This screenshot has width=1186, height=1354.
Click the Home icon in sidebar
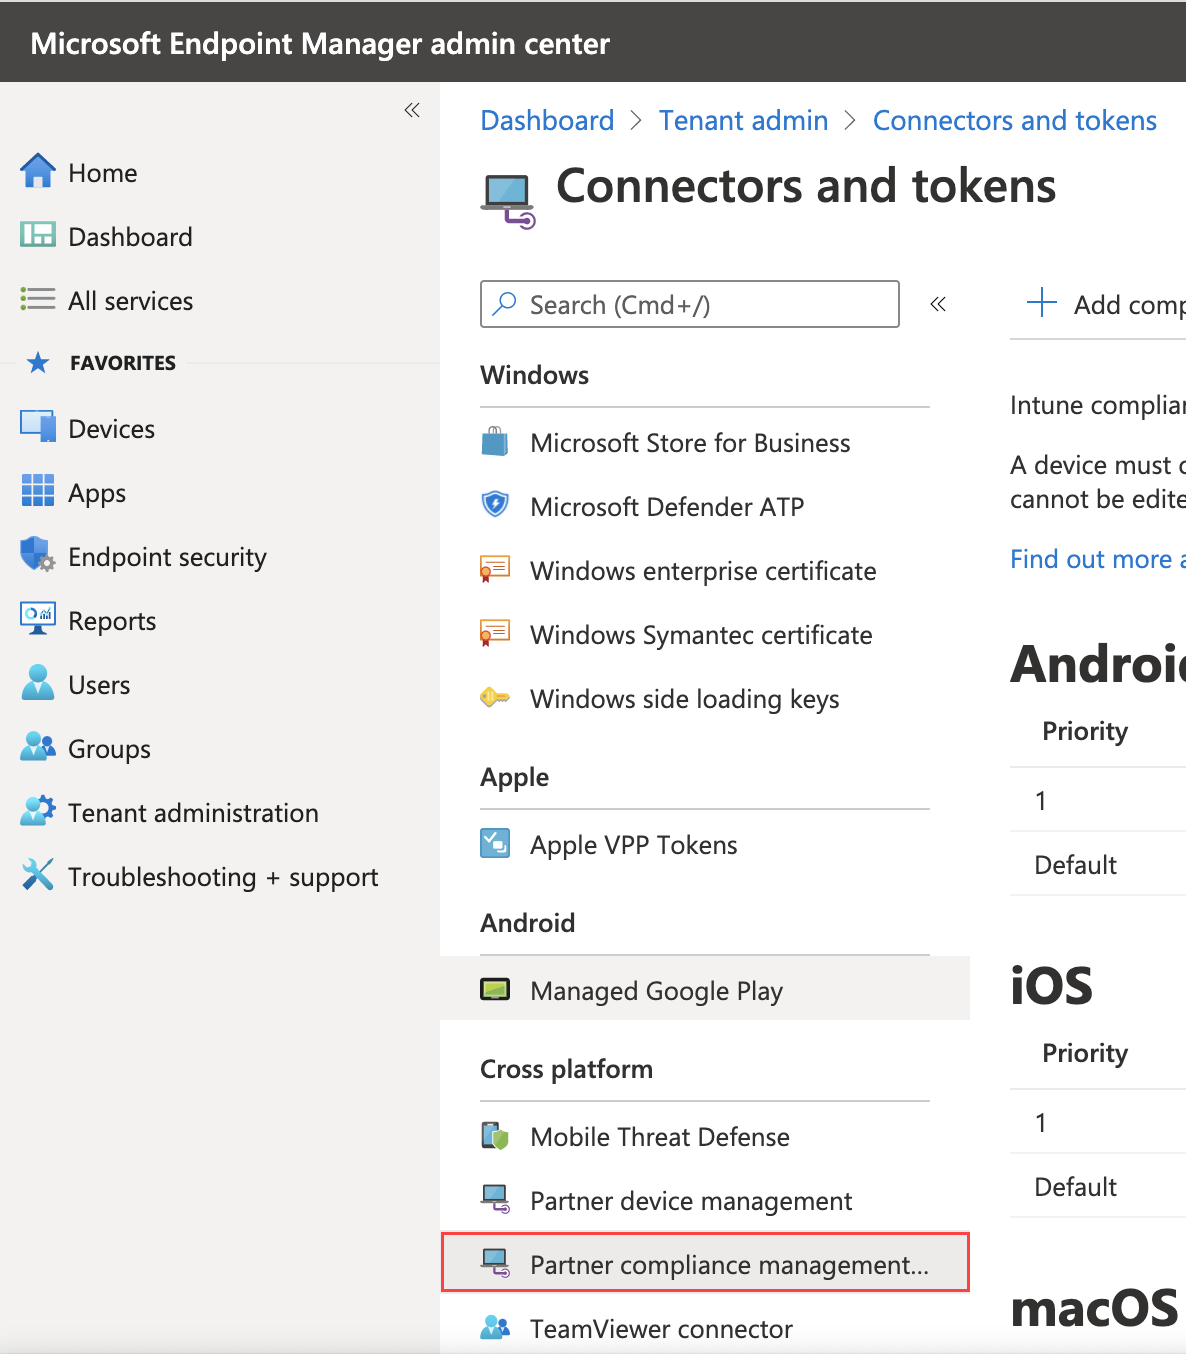pos(38,172)
